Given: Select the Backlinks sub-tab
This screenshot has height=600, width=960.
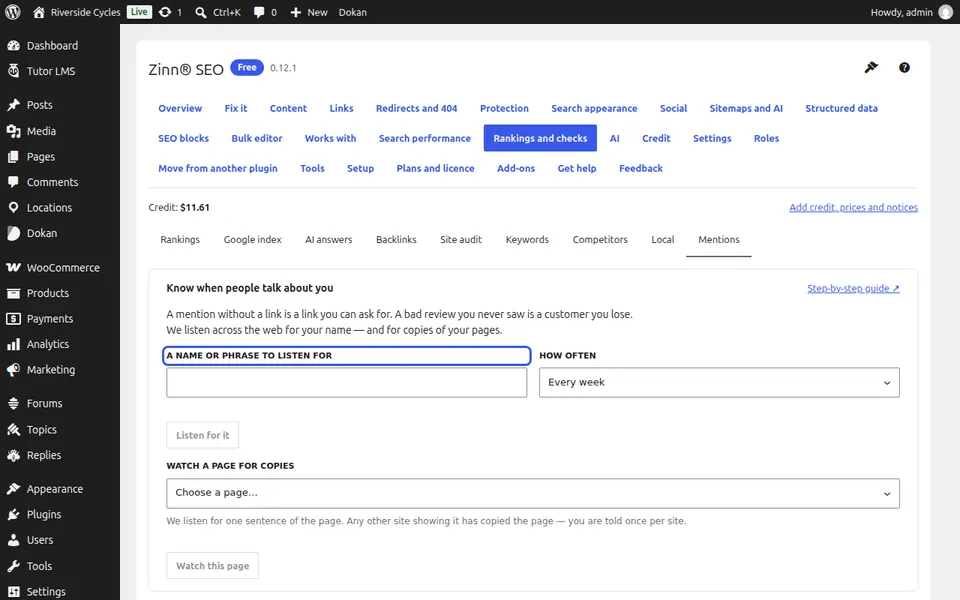Looking at the screenshot, I should pyautogui.click(x=396, y=239).
